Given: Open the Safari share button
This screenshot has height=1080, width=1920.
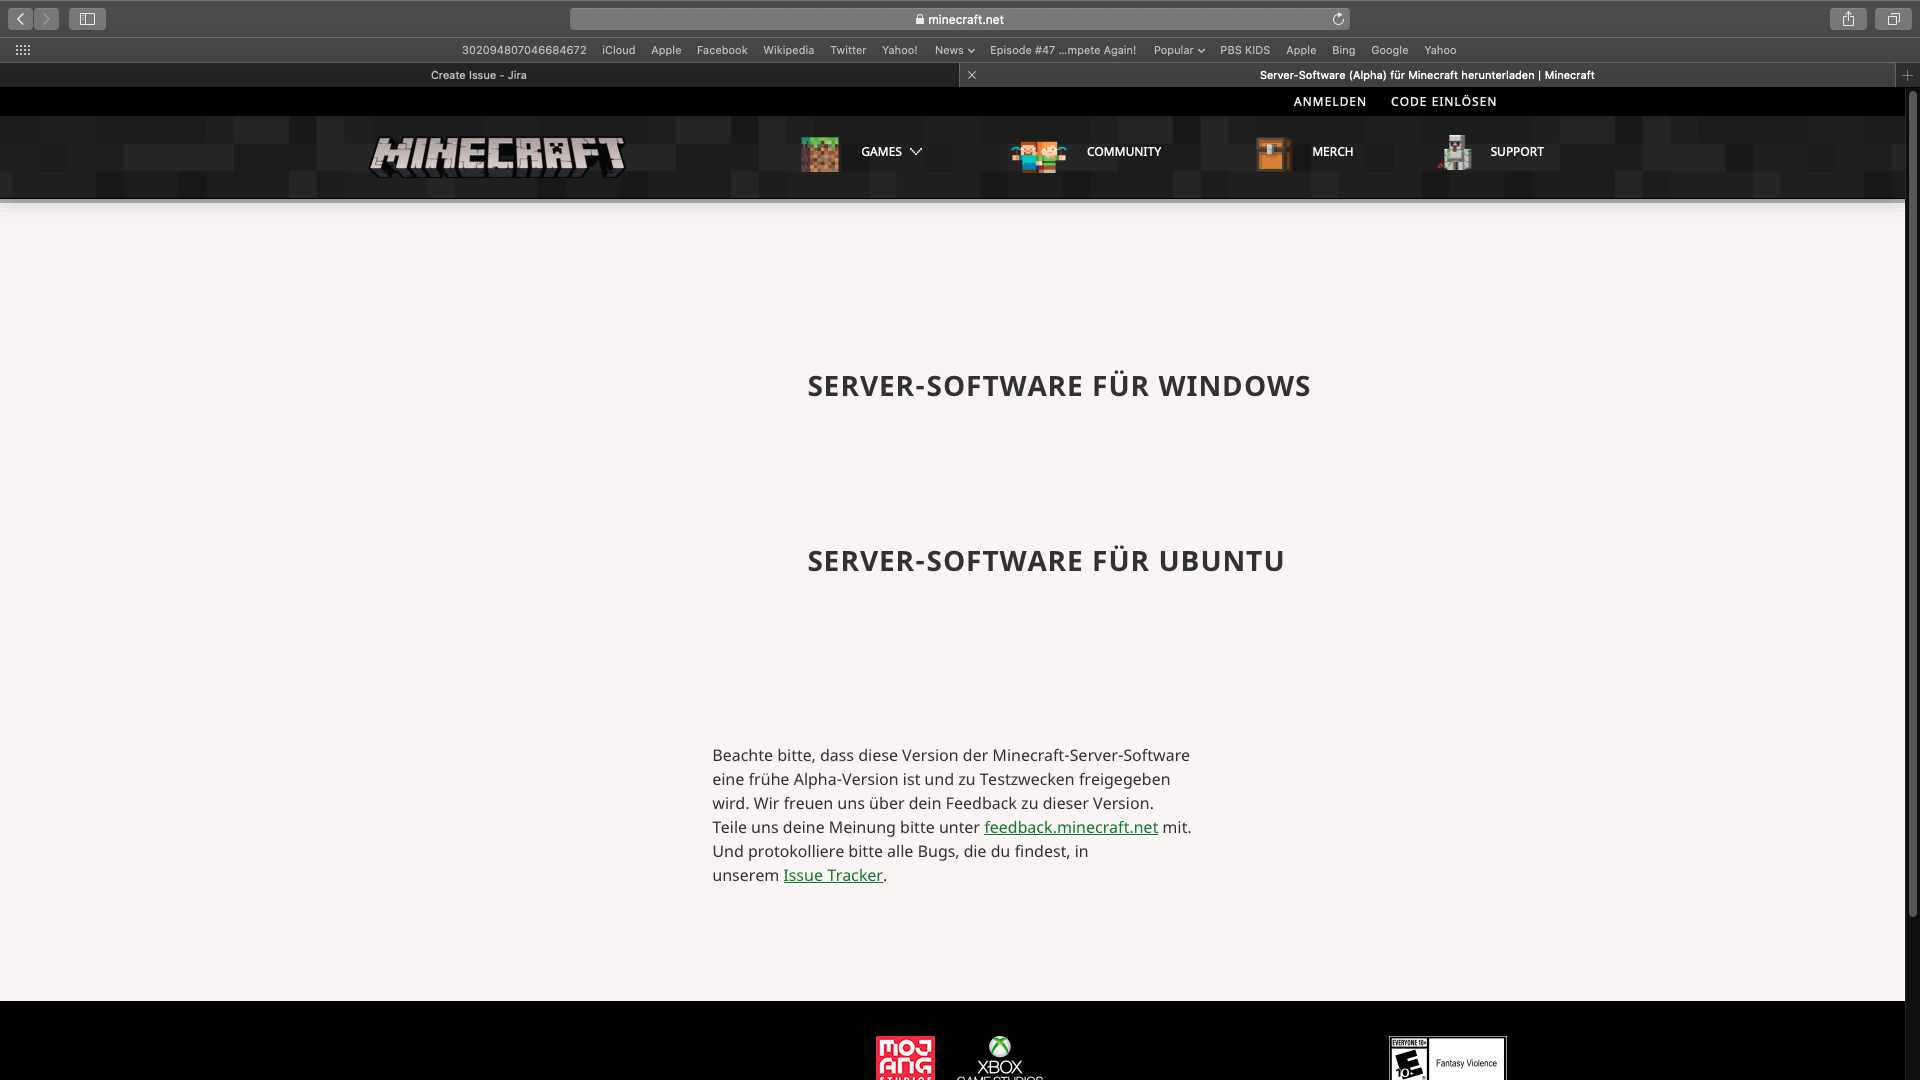Looking at the screenshot, I should (x=1848, y=19).
